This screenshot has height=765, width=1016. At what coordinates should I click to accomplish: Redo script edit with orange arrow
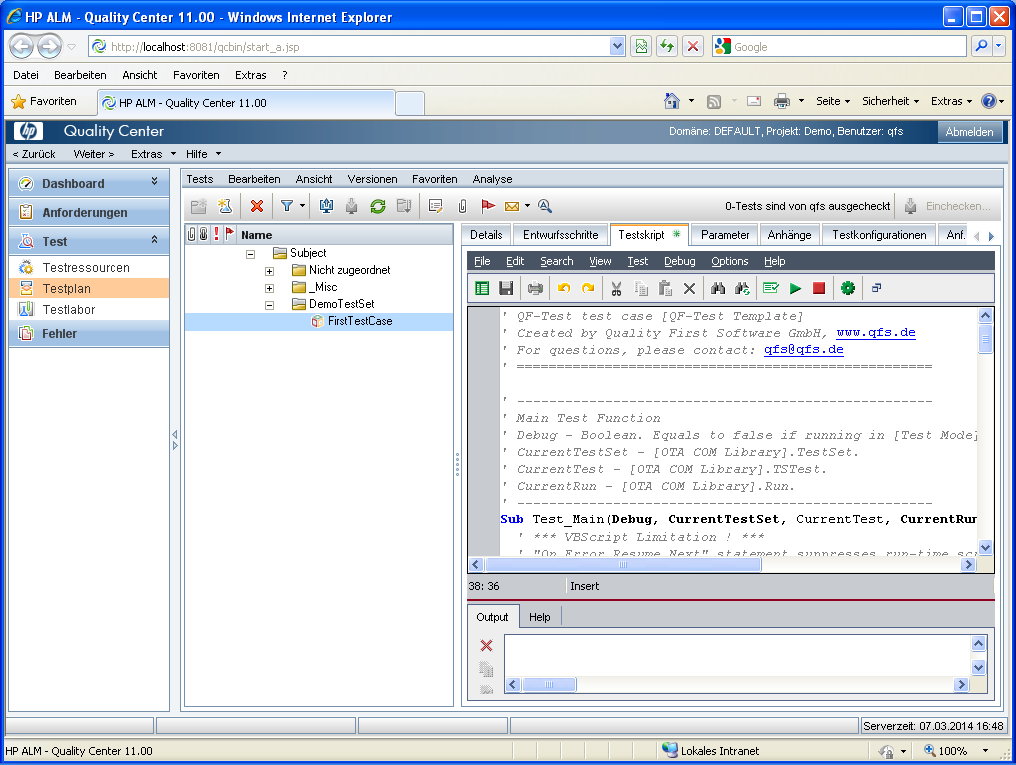click(x=588, y=288)
